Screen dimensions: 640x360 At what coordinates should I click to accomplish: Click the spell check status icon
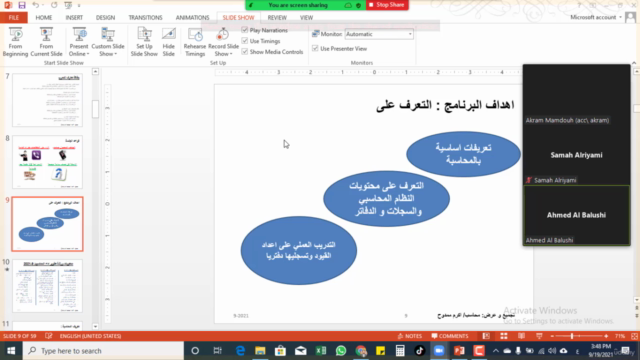point(49,336)
